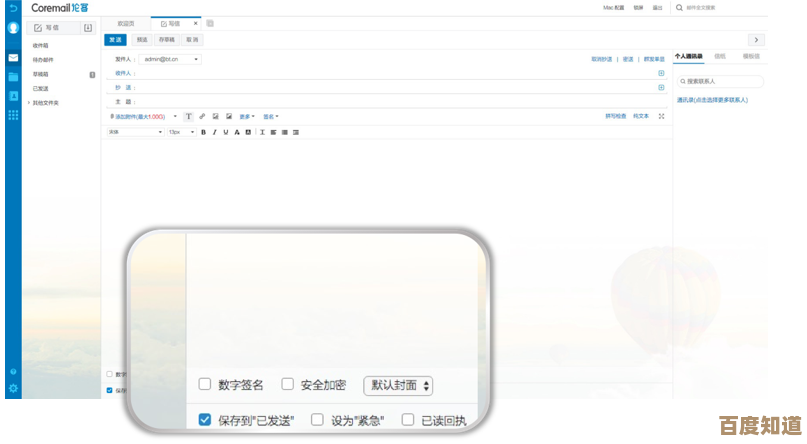Screen dimensions: 807x444
Task: Select the 信纸 tab
Action: point(720,56)
